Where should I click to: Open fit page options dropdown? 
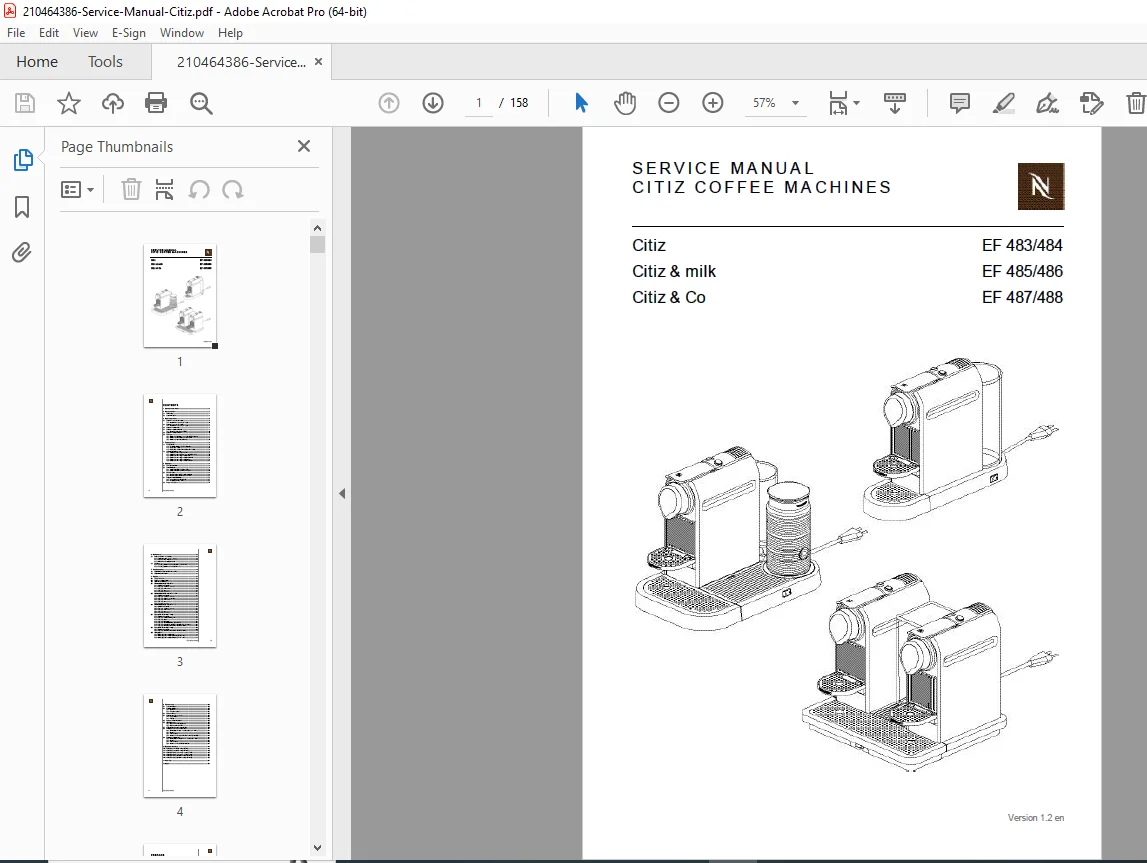(844, 103)
